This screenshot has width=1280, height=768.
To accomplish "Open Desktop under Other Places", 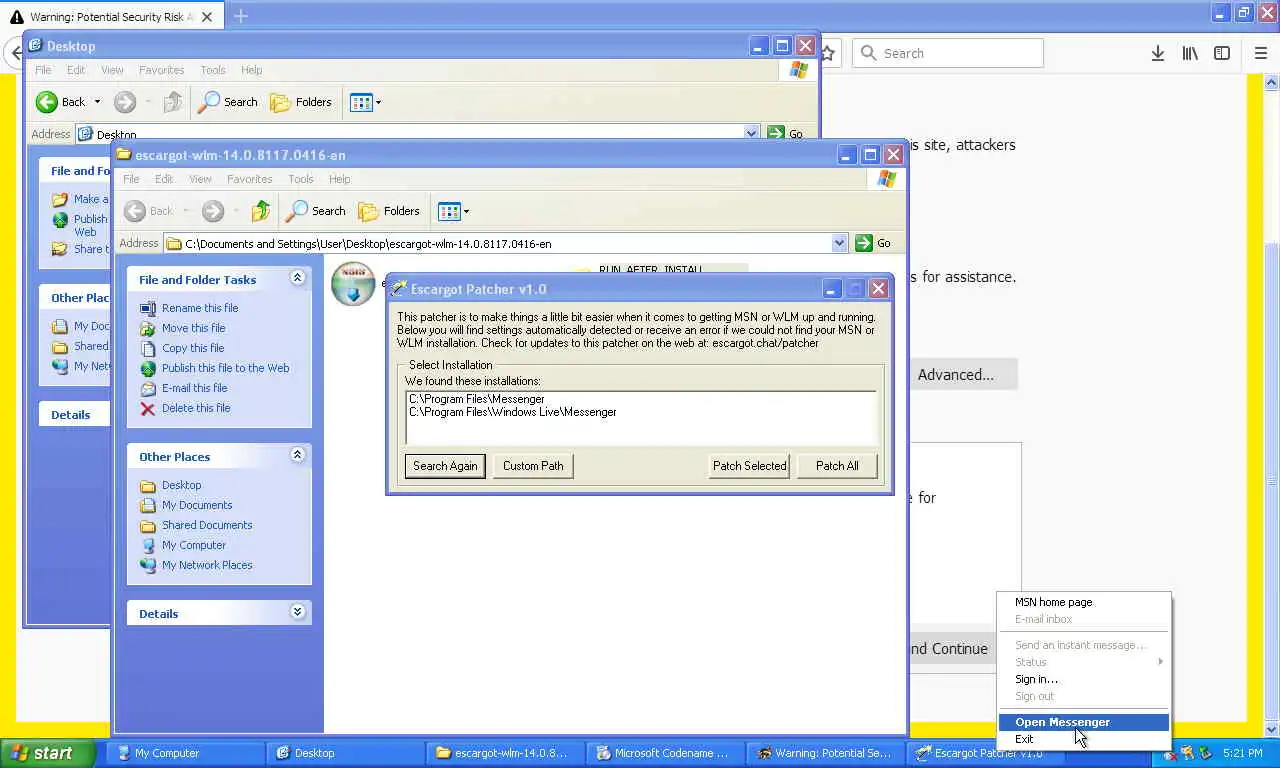I will click(181, 485).
